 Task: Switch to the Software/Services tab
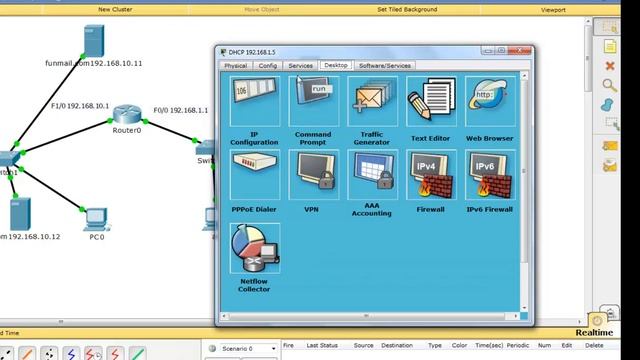pos(384,66)
